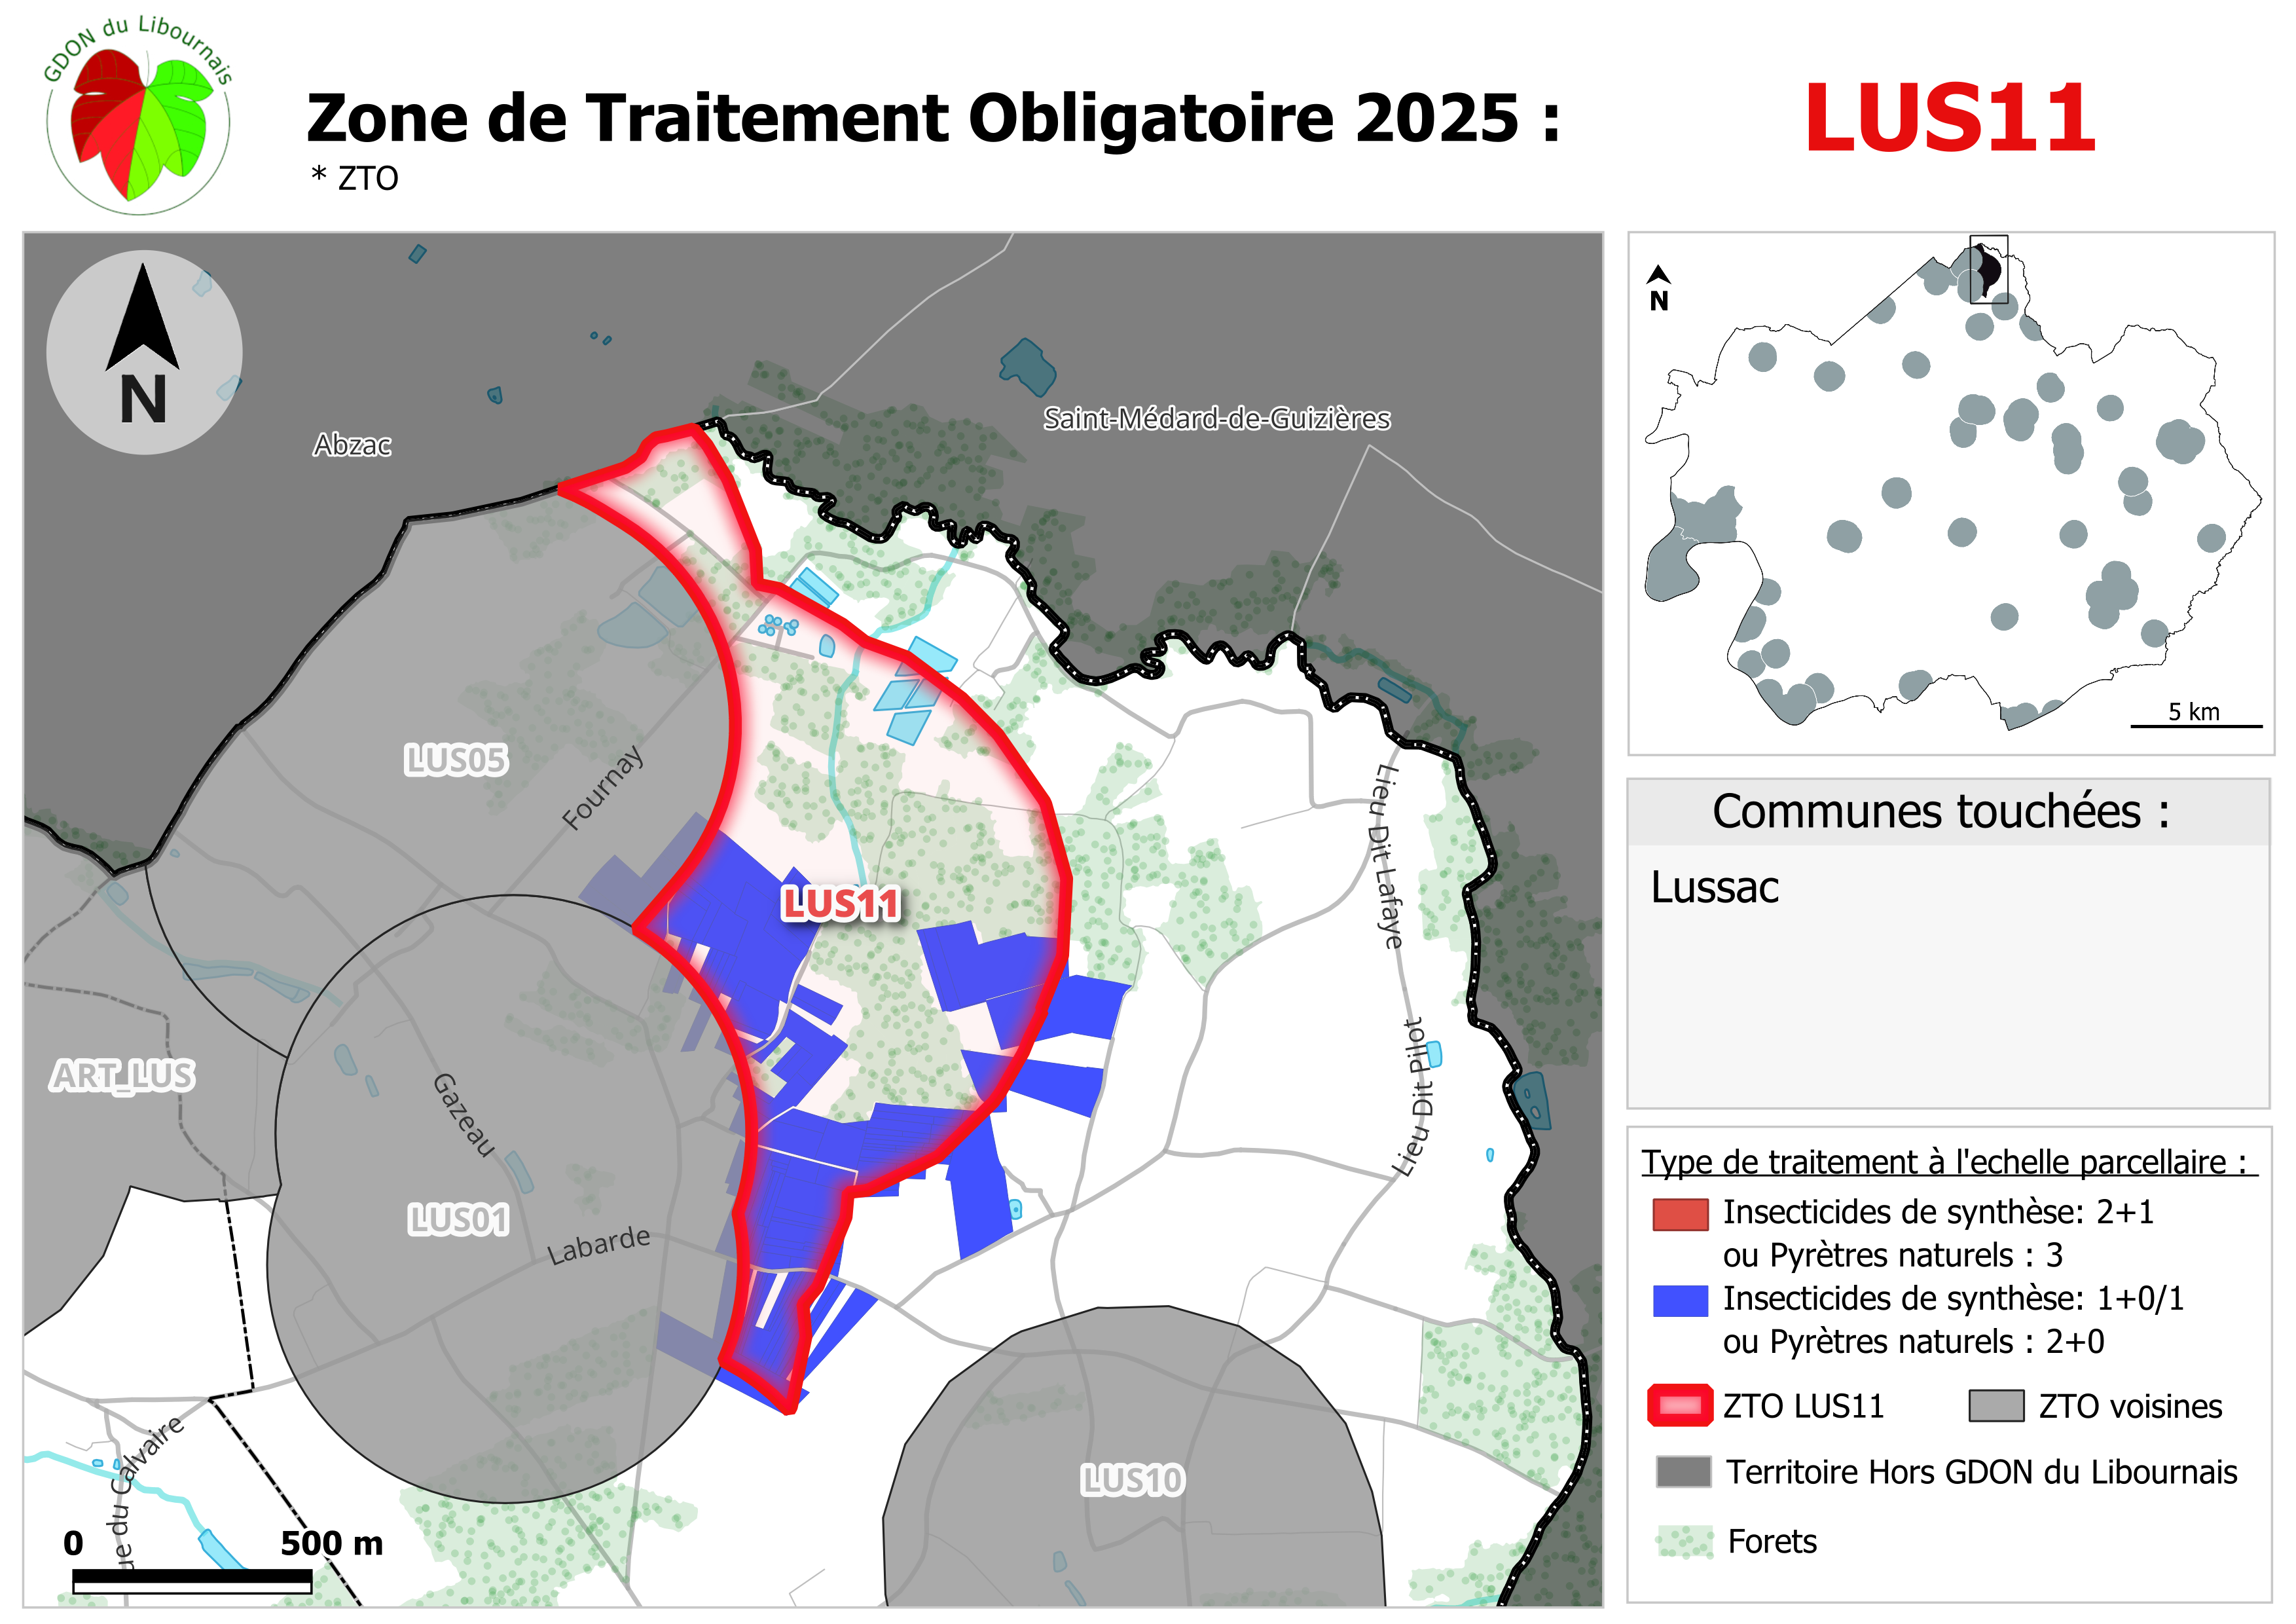The image size is (2296, 1624).
Task: Click the Fournay place name
Action: [x=602, y=788]
